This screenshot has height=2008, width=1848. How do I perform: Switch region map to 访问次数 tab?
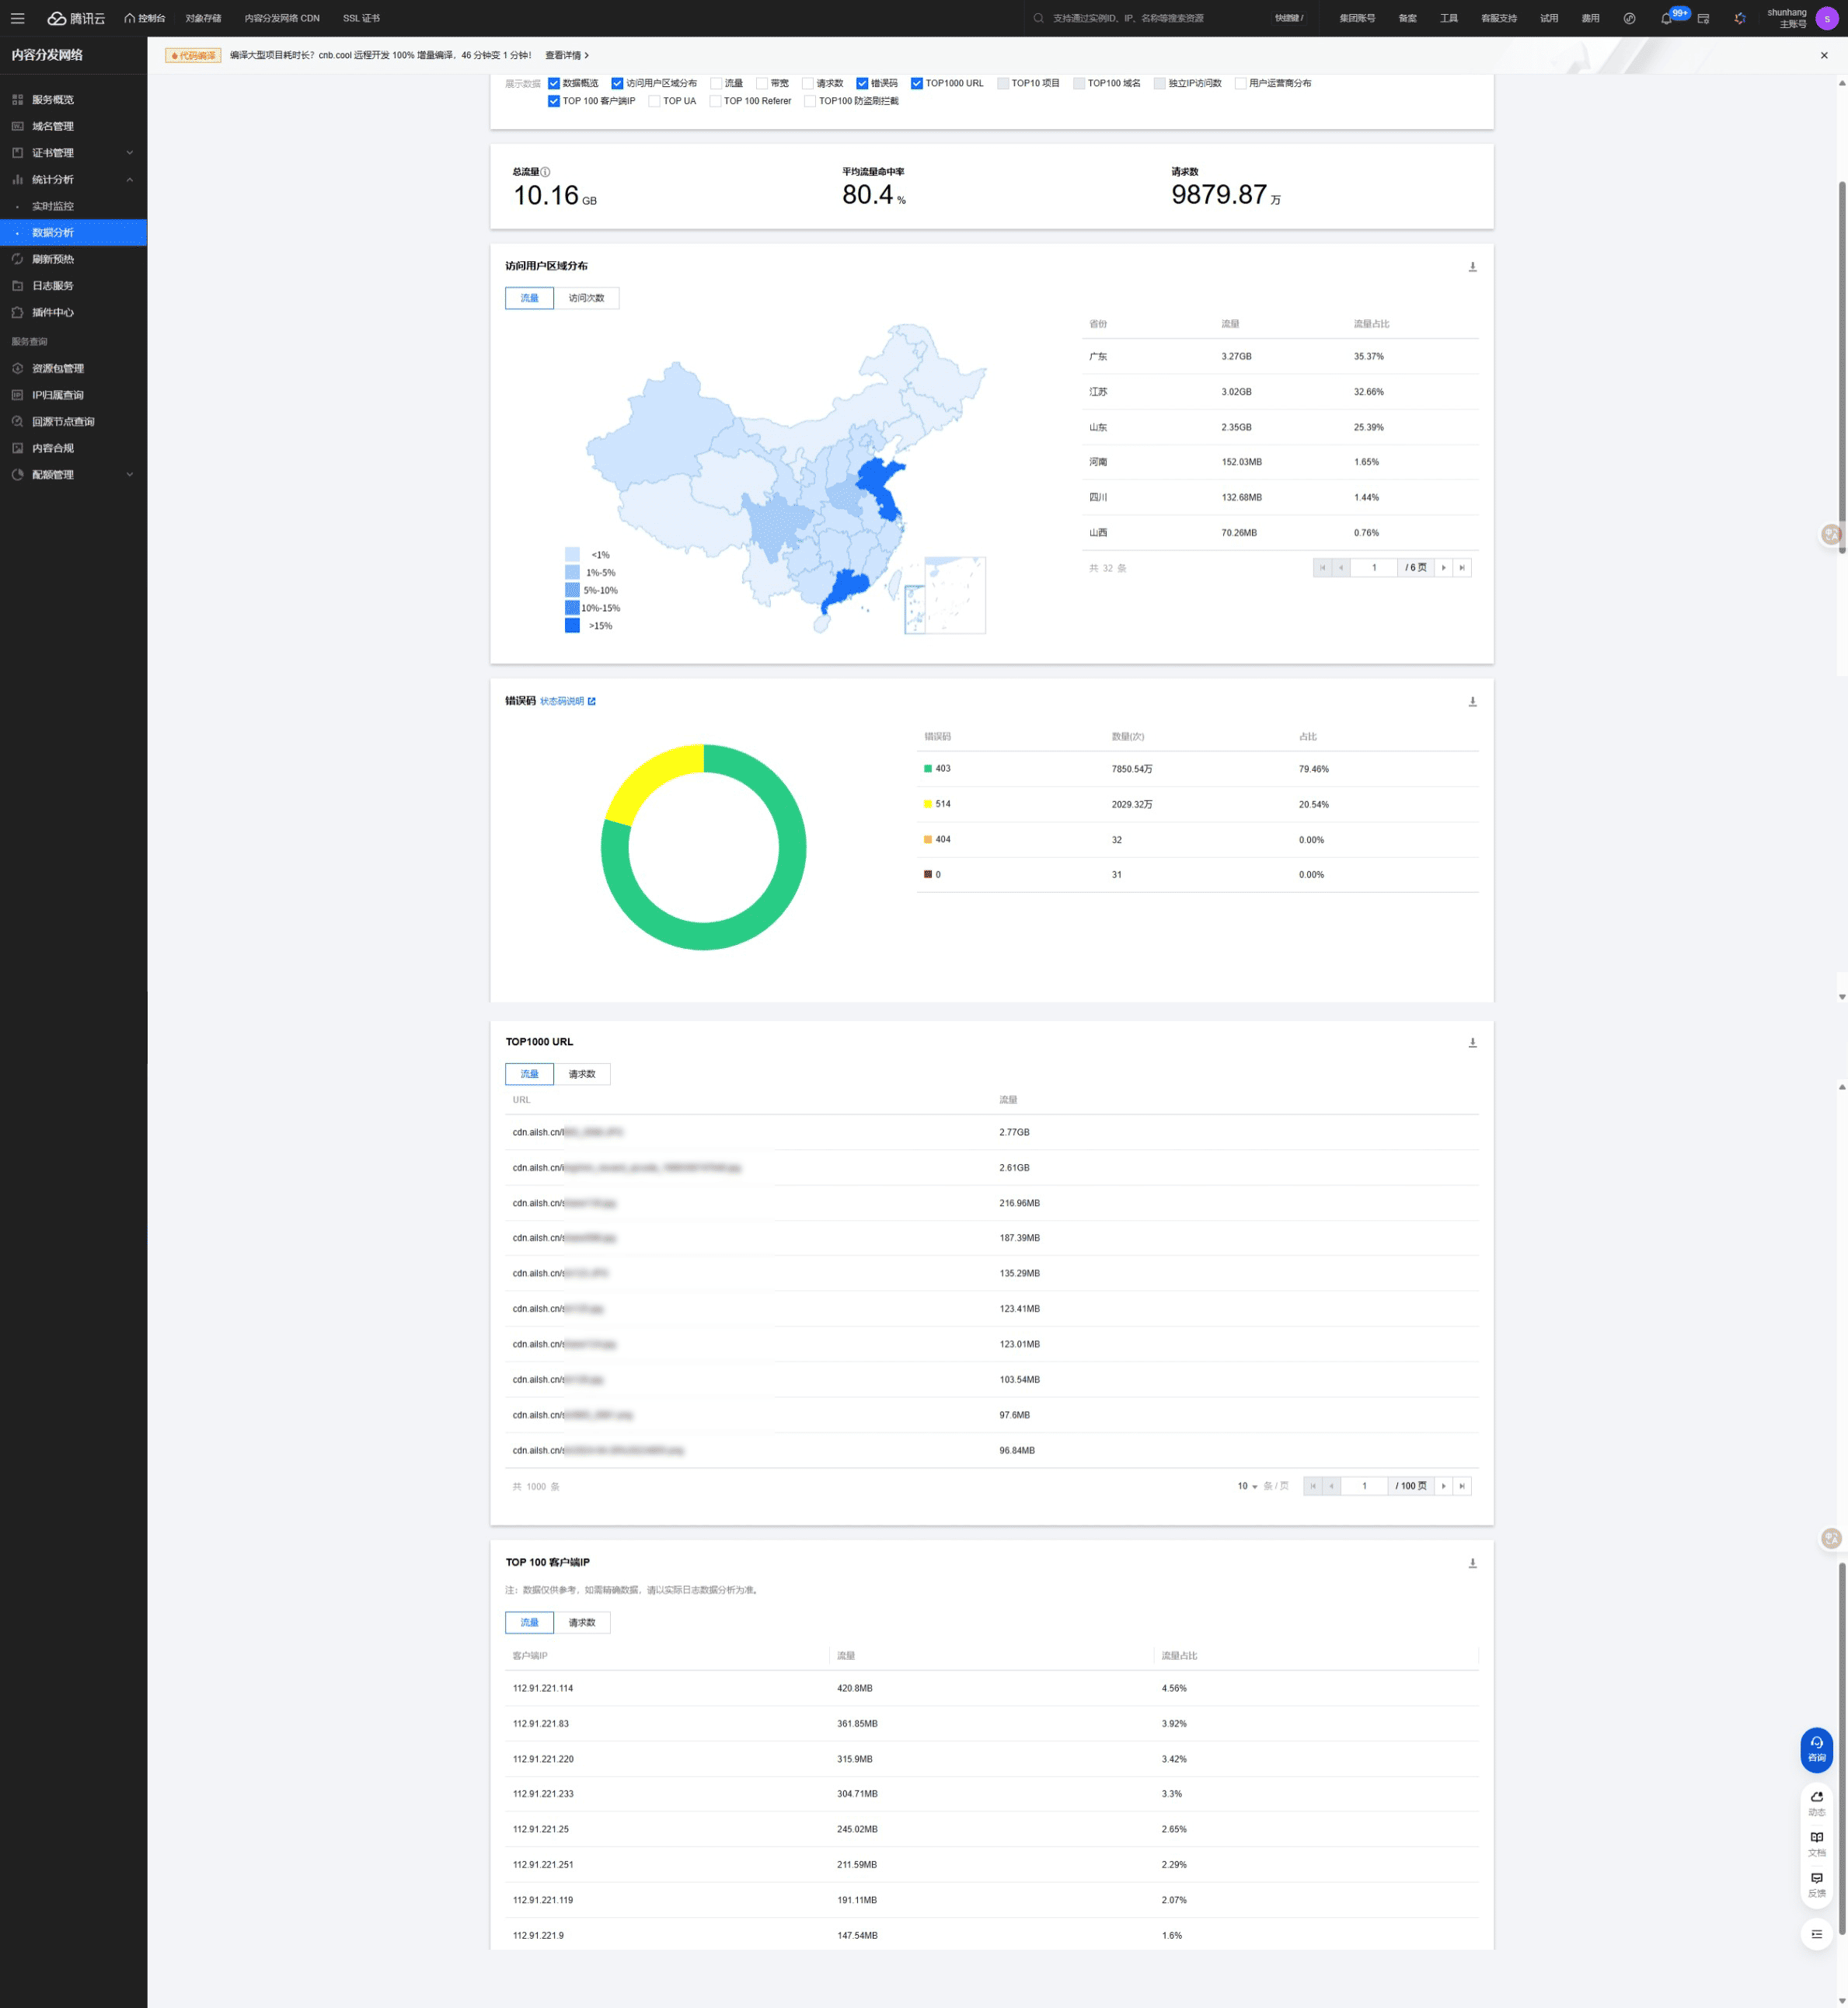[586, 298]
